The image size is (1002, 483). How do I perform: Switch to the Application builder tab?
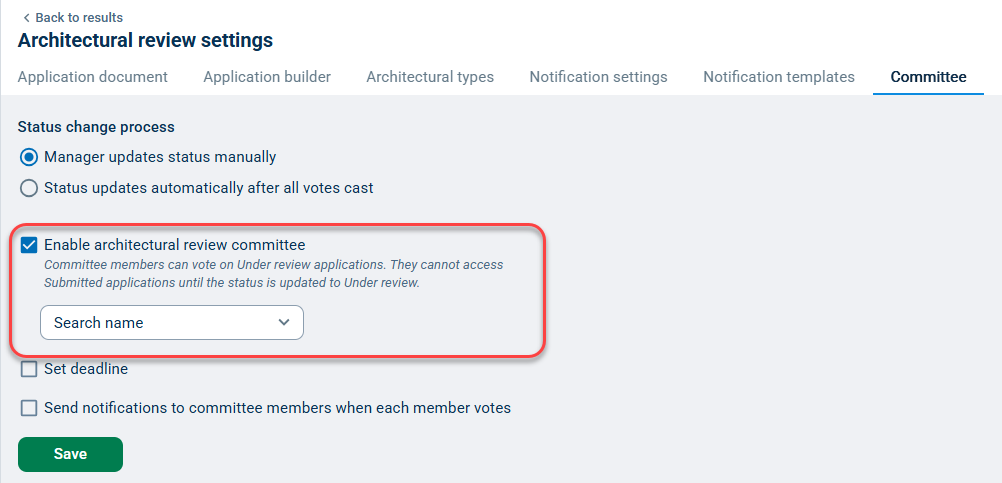click(x=267, y=77)
